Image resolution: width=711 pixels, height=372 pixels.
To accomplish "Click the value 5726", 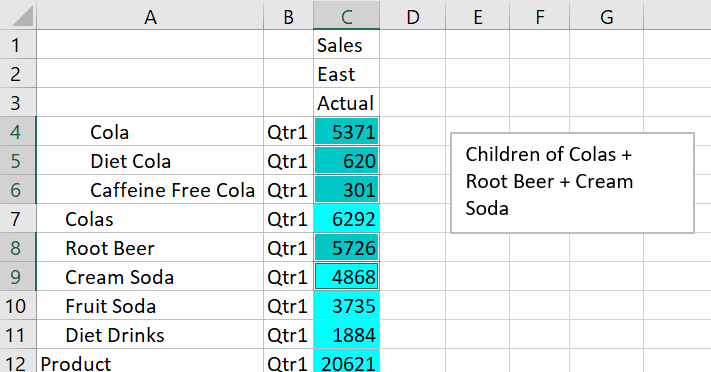I will [346, 248].
